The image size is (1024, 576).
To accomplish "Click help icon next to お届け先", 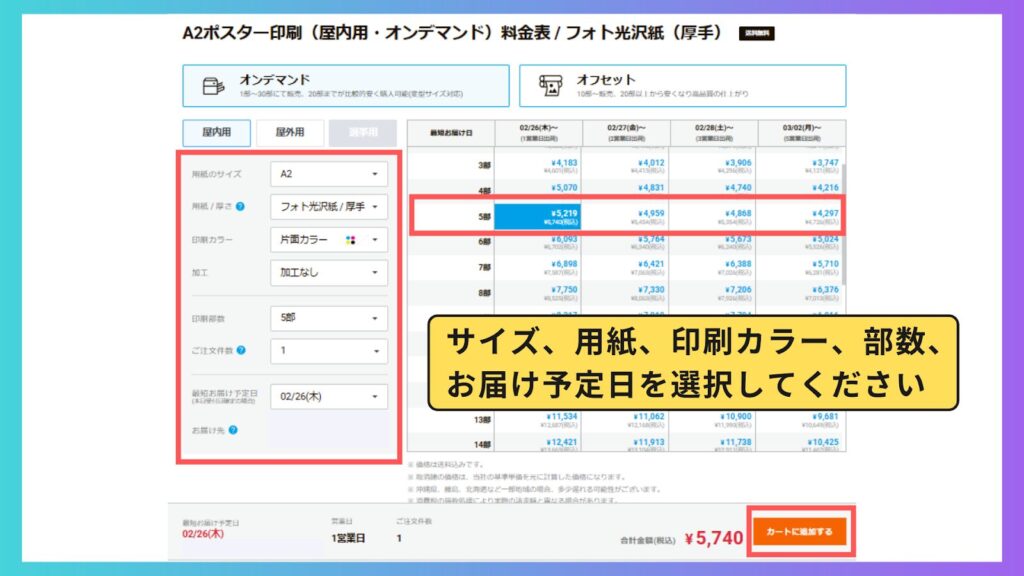I will [232, 430].
